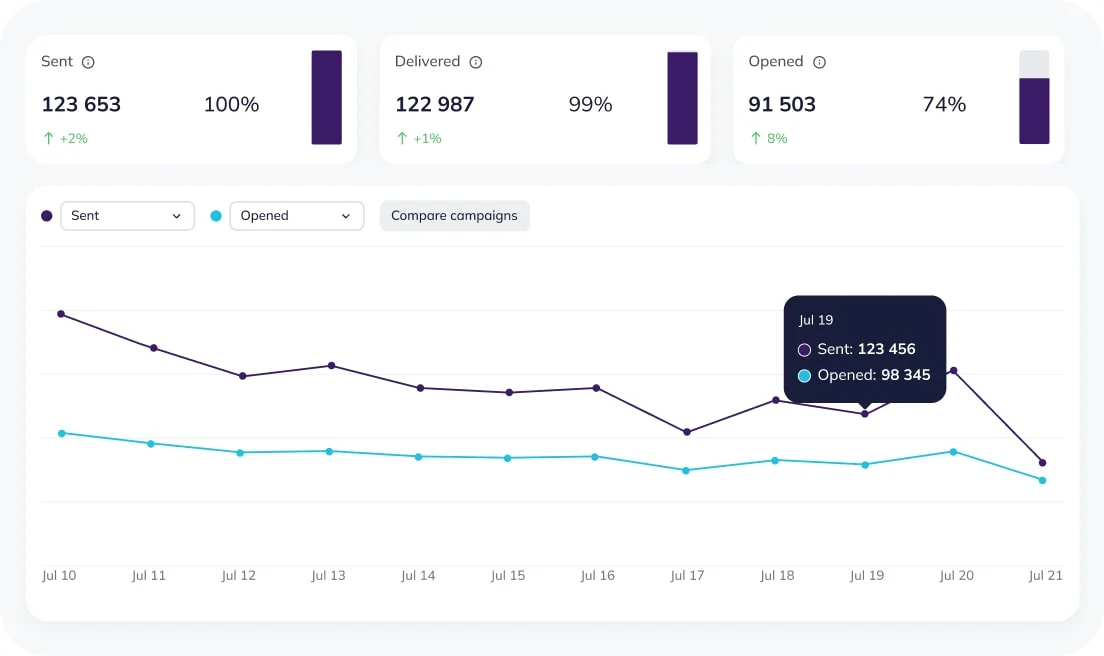The width and height of the screenshot is (1104, 656).
Task: Toggle the Opened series via its cyan legend dot
Action: [216, 215]
